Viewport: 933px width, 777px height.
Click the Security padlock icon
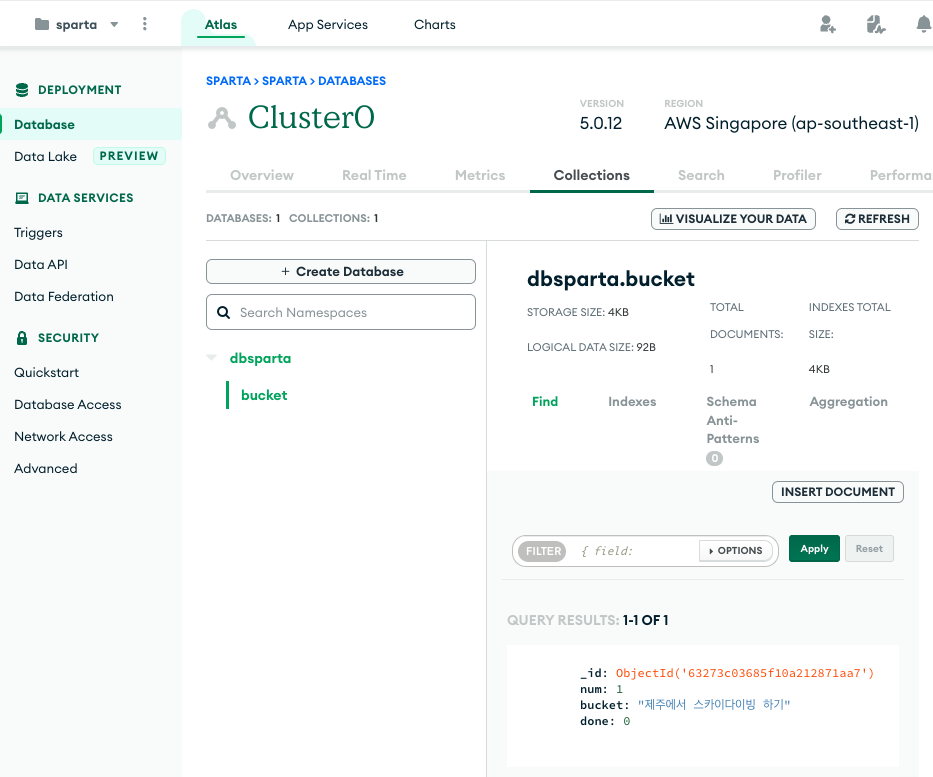tap(22, 338)
